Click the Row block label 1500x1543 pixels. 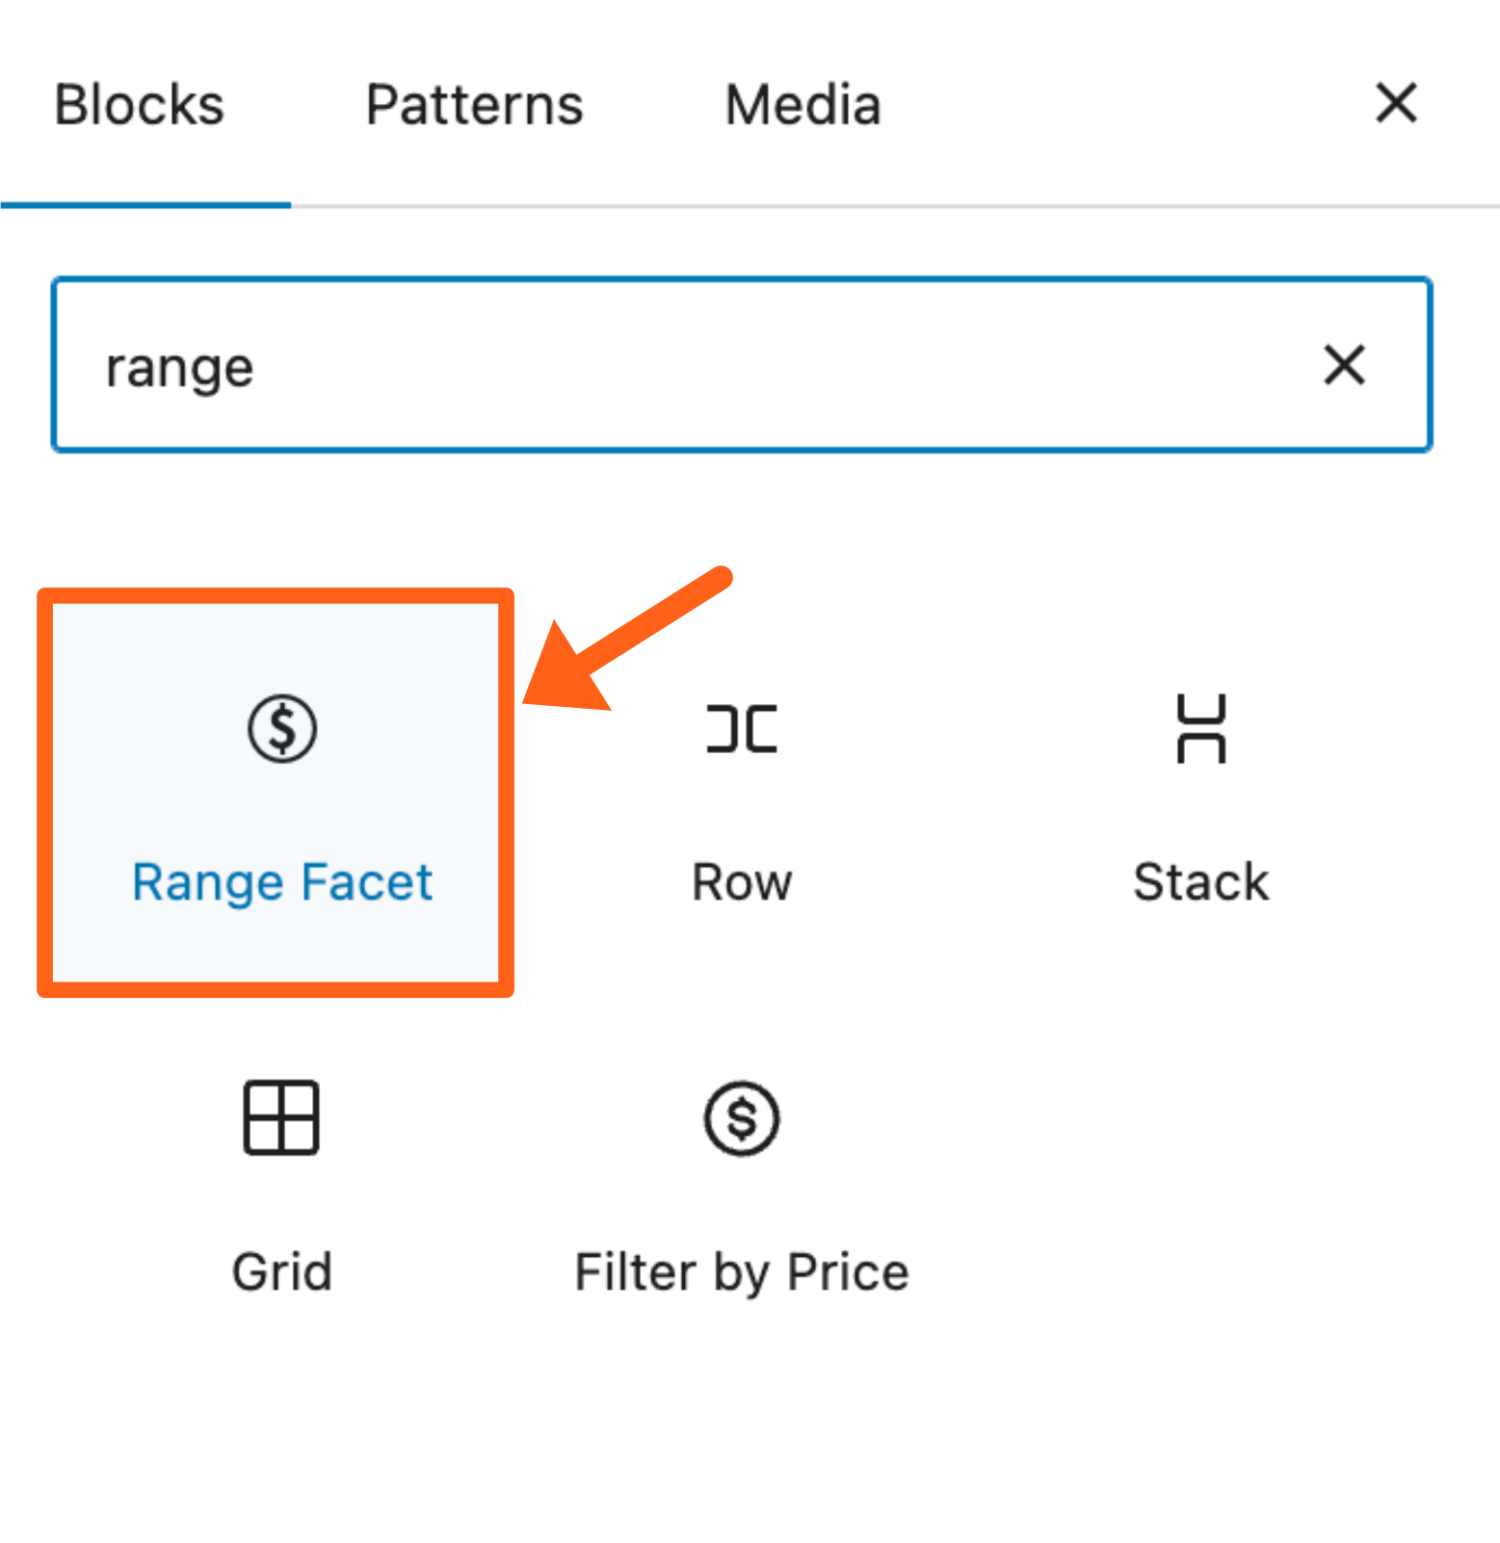(740, 881)
